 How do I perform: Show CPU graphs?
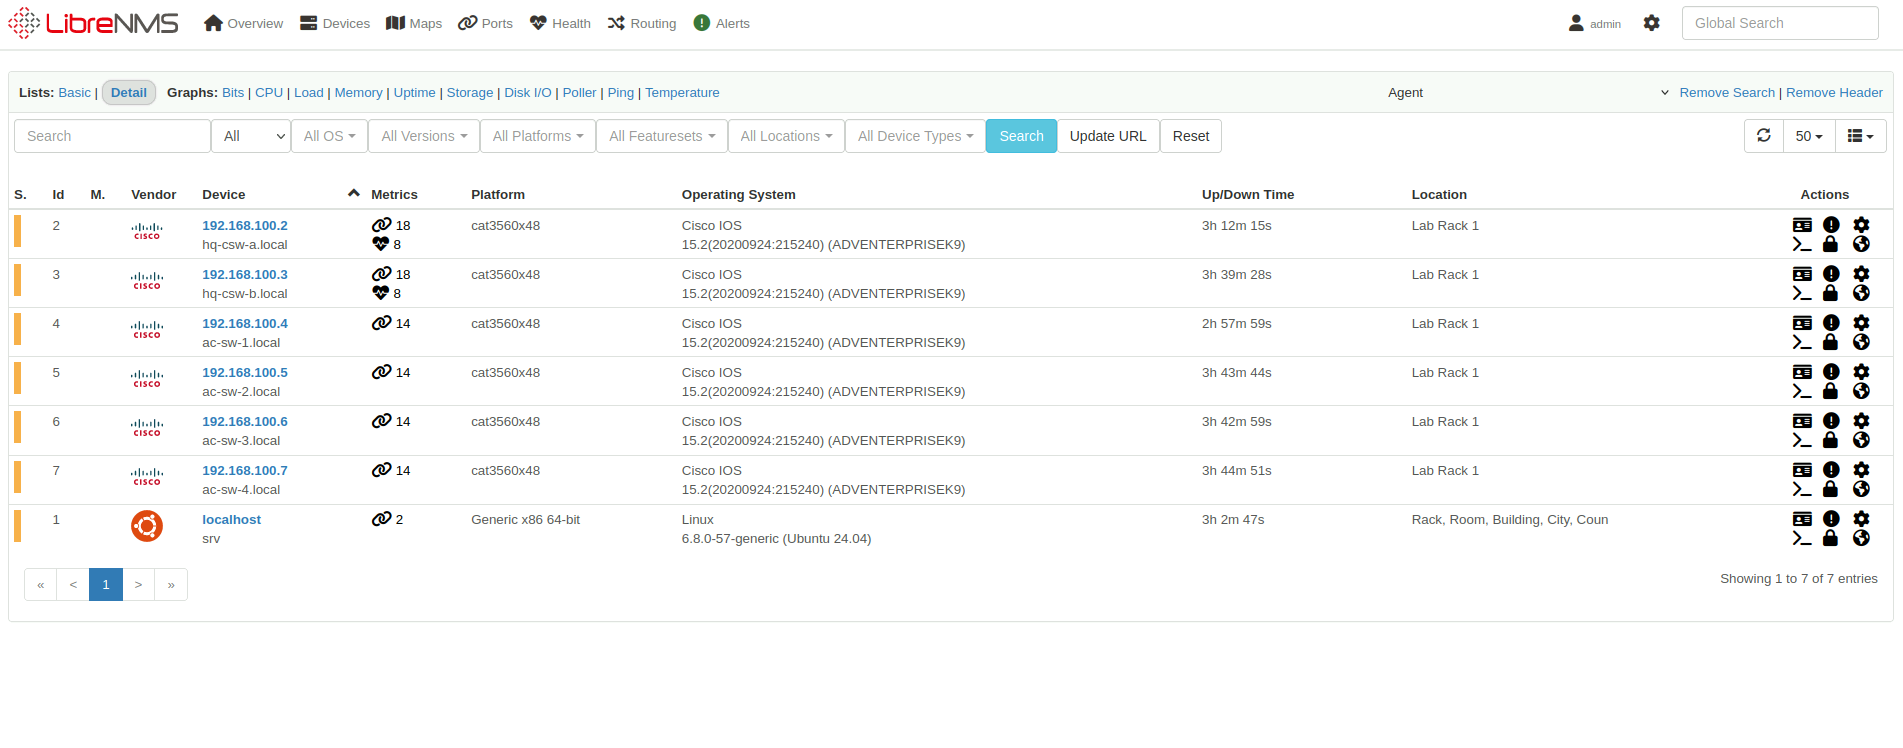coord(269,92)
